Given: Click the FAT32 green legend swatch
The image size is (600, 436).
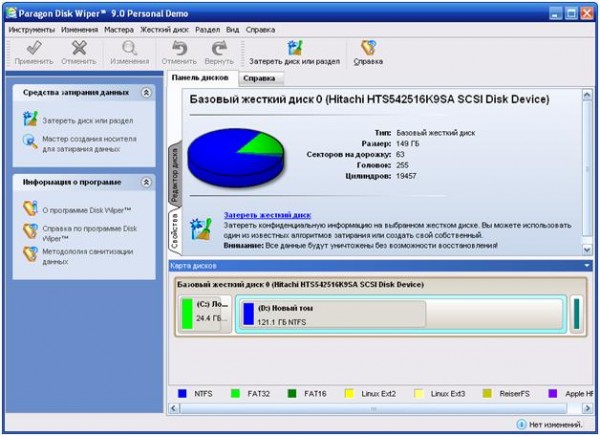Looking at the screenshot, I should pyautogui.click(x=235, y=394).
